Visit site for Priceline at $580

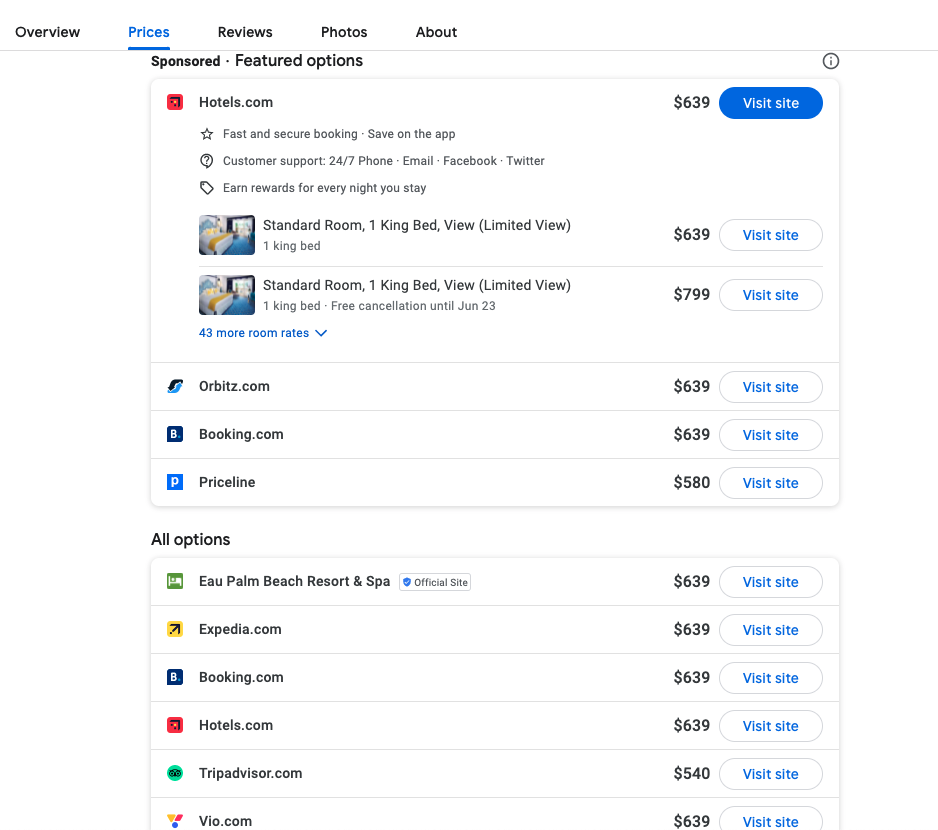(770, 483)
